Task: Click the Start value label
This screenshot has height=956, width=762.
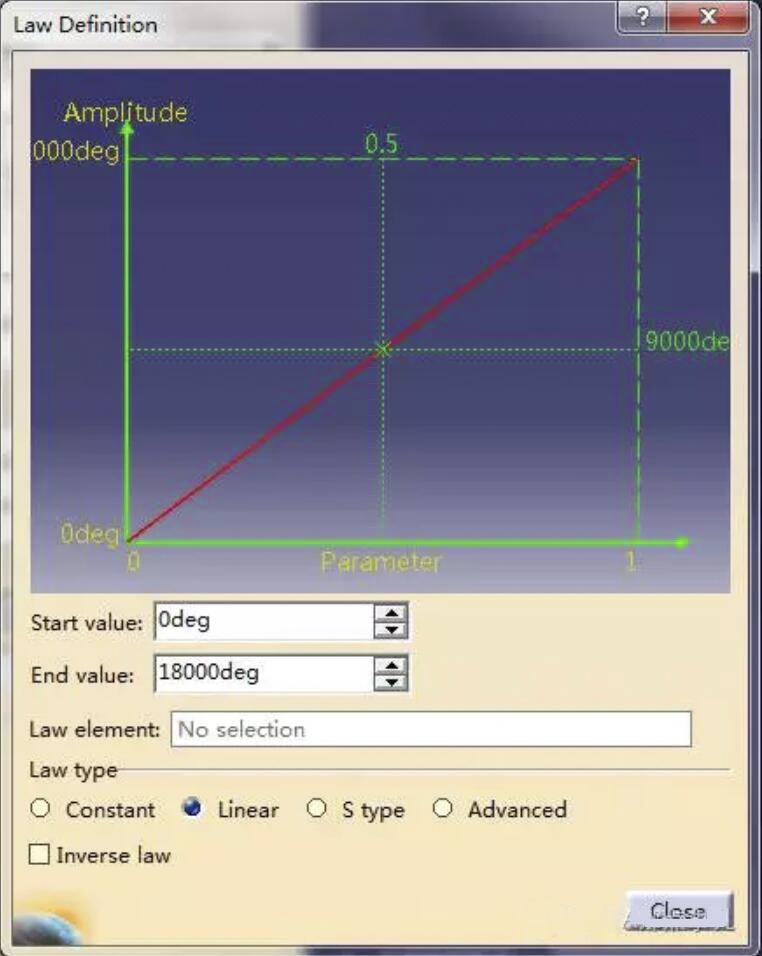Action: click(x=87, y=622)
